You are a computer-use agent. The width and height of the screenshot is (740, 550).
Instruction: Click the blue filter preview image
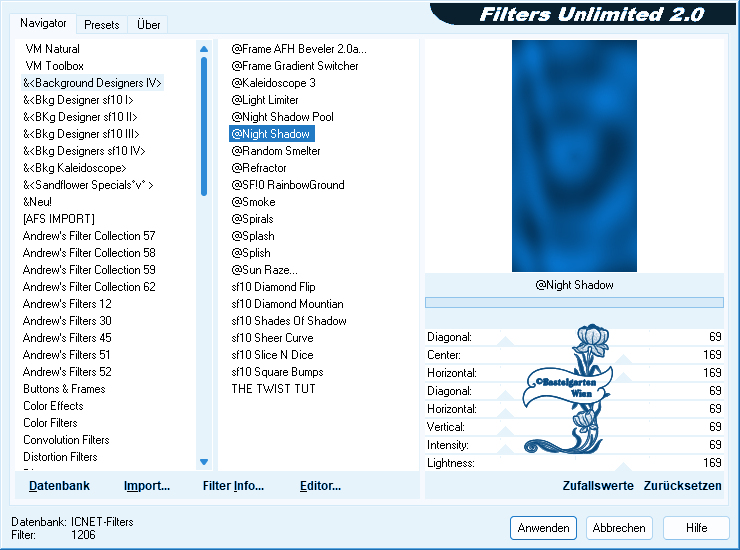click(574, 156)
